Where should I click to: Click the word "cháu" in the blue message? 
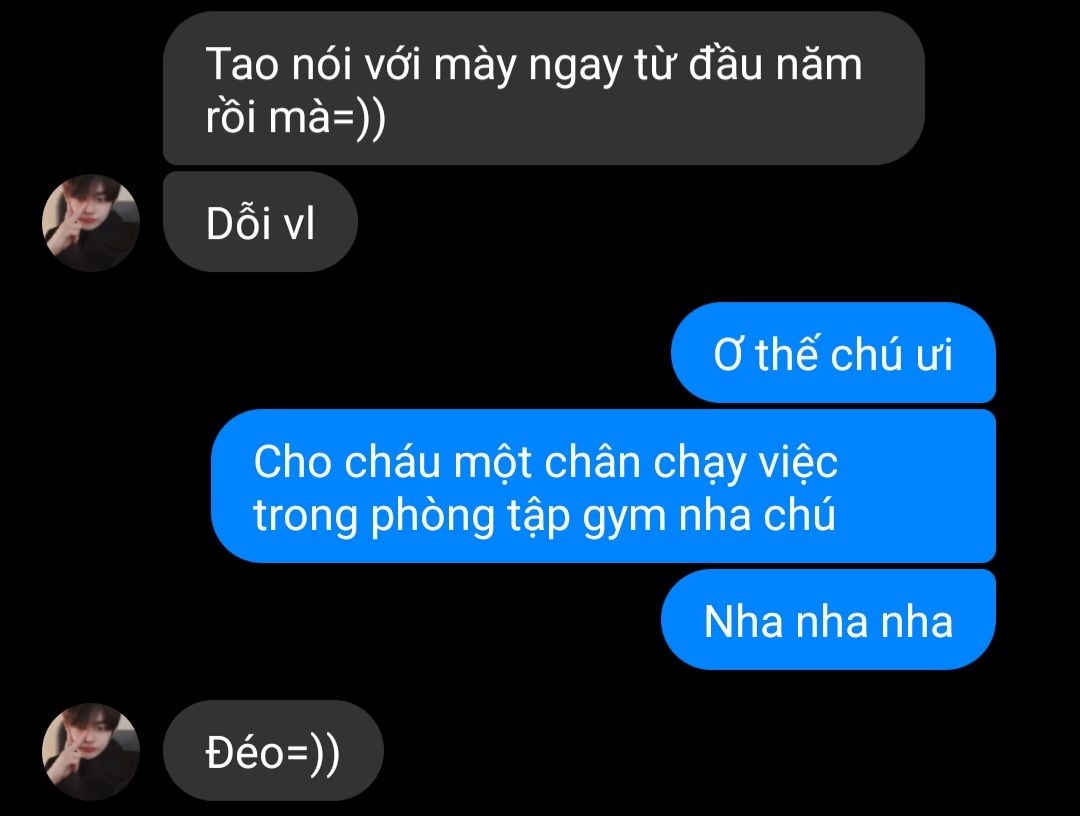click(391, 461)
